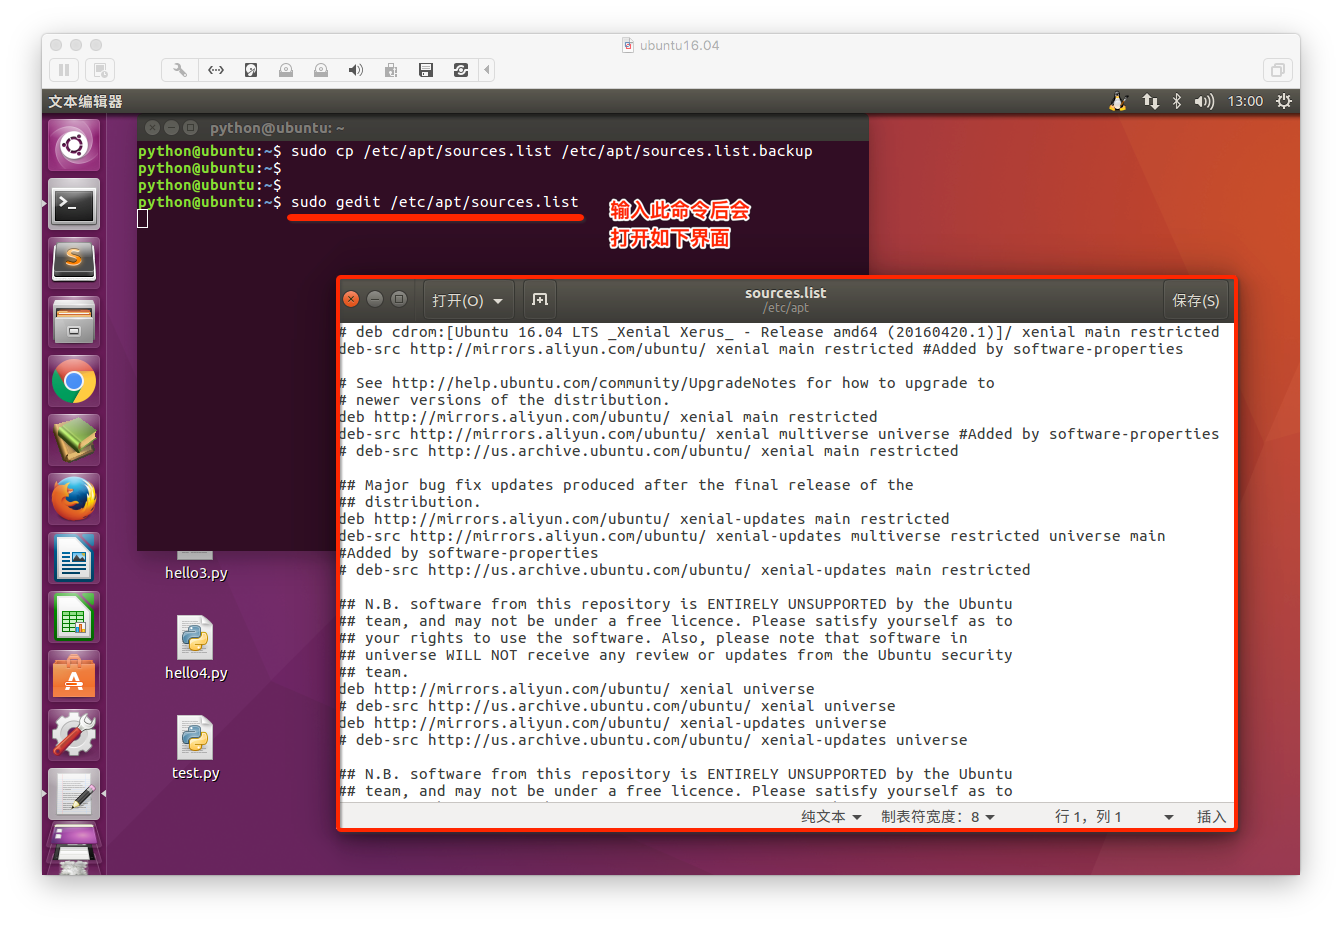
Task: Click the gedit new document icon
Action: pyautogui.click(x=540, y=300)
